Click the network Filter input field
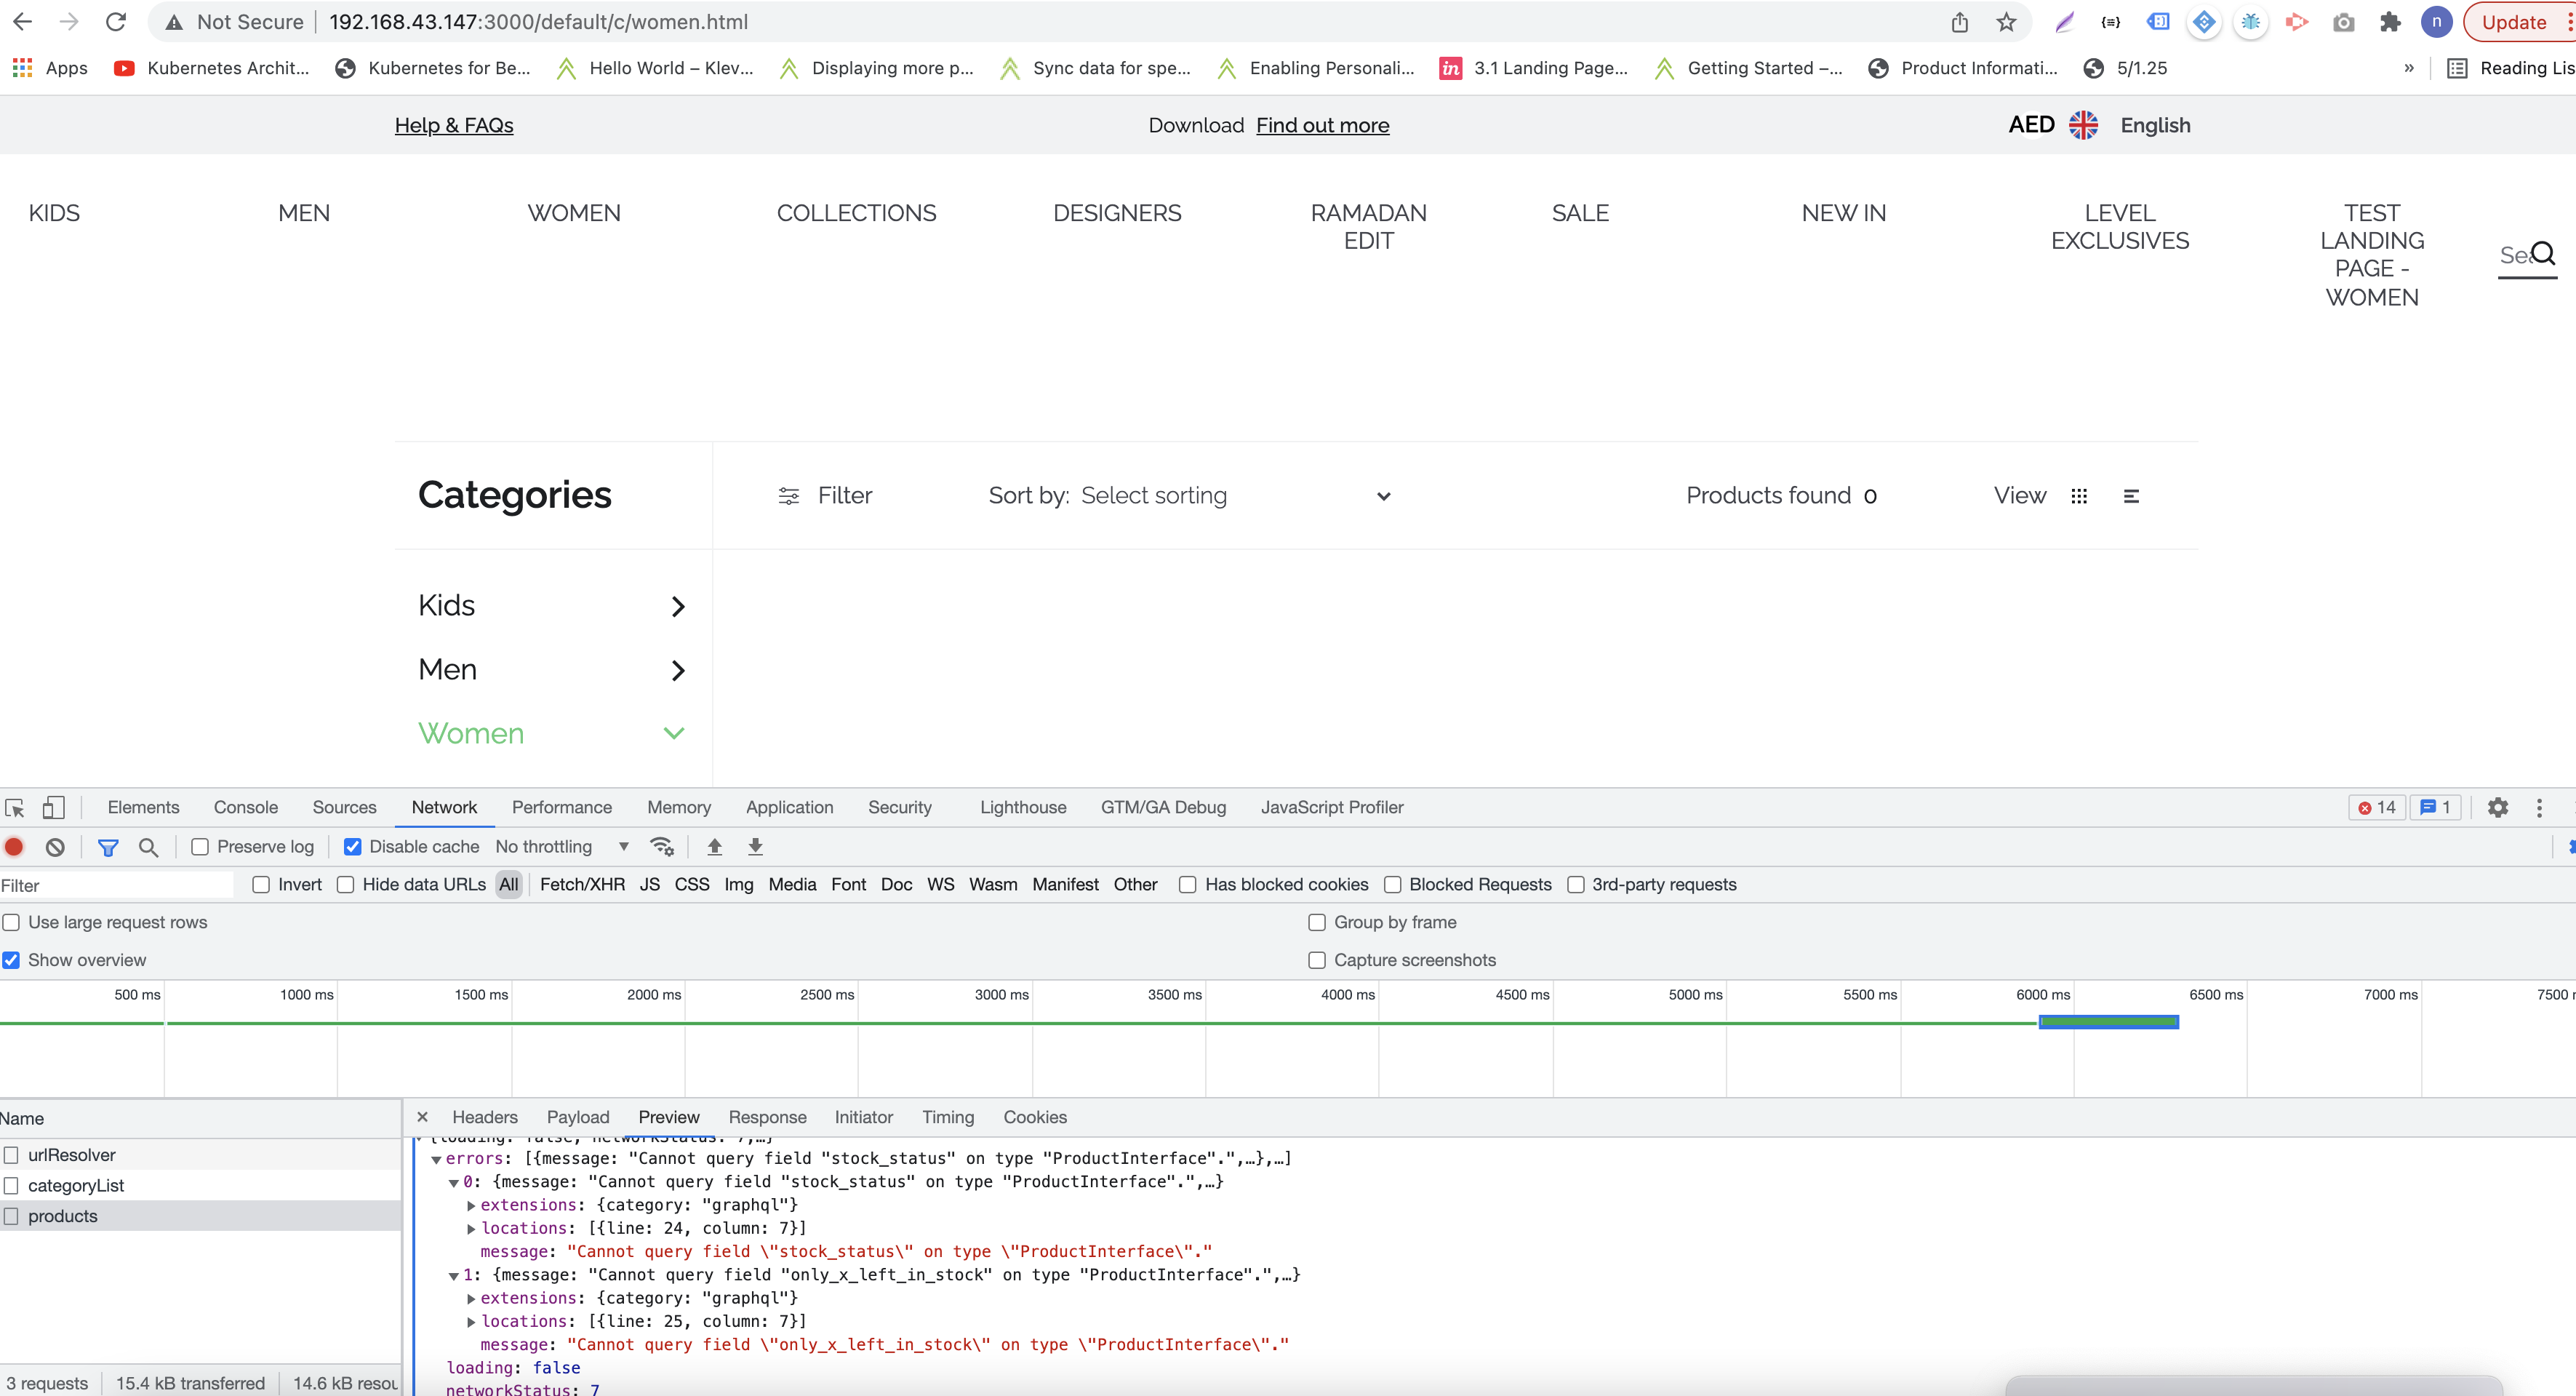This screenshot has width=2576, height=1396. (115, 885)
